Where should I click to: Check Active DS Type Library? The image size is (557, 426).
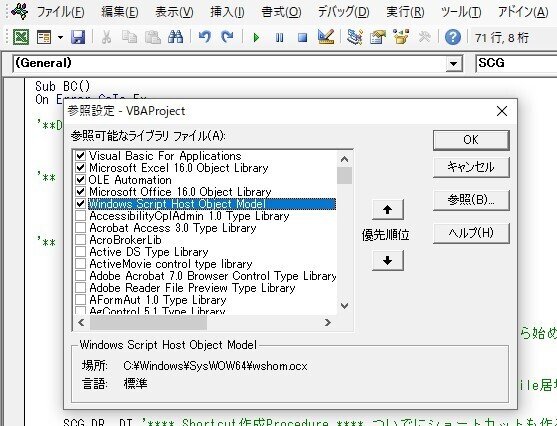[x=81, y=252]
